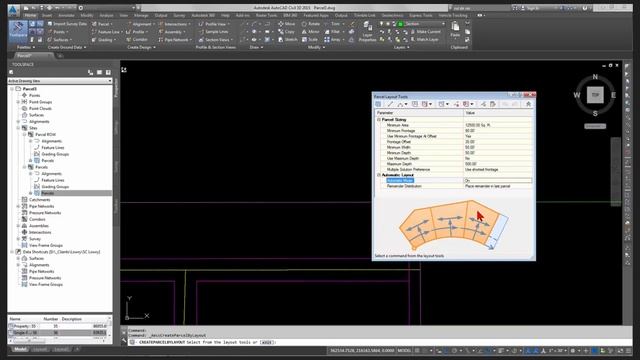Click the slide line create tool in Parcel Layout Tools
This screenshot has width=640, height=360.
(424, 104)
